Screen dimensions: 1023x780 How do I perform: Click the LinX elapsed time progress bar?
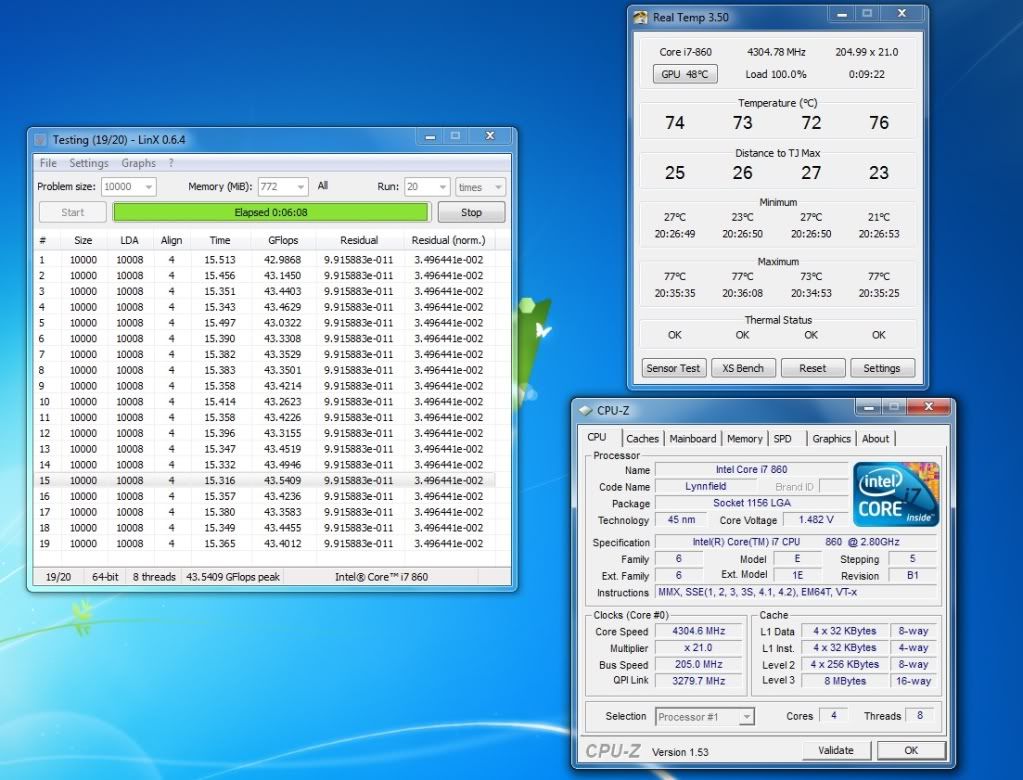point(271,213)
